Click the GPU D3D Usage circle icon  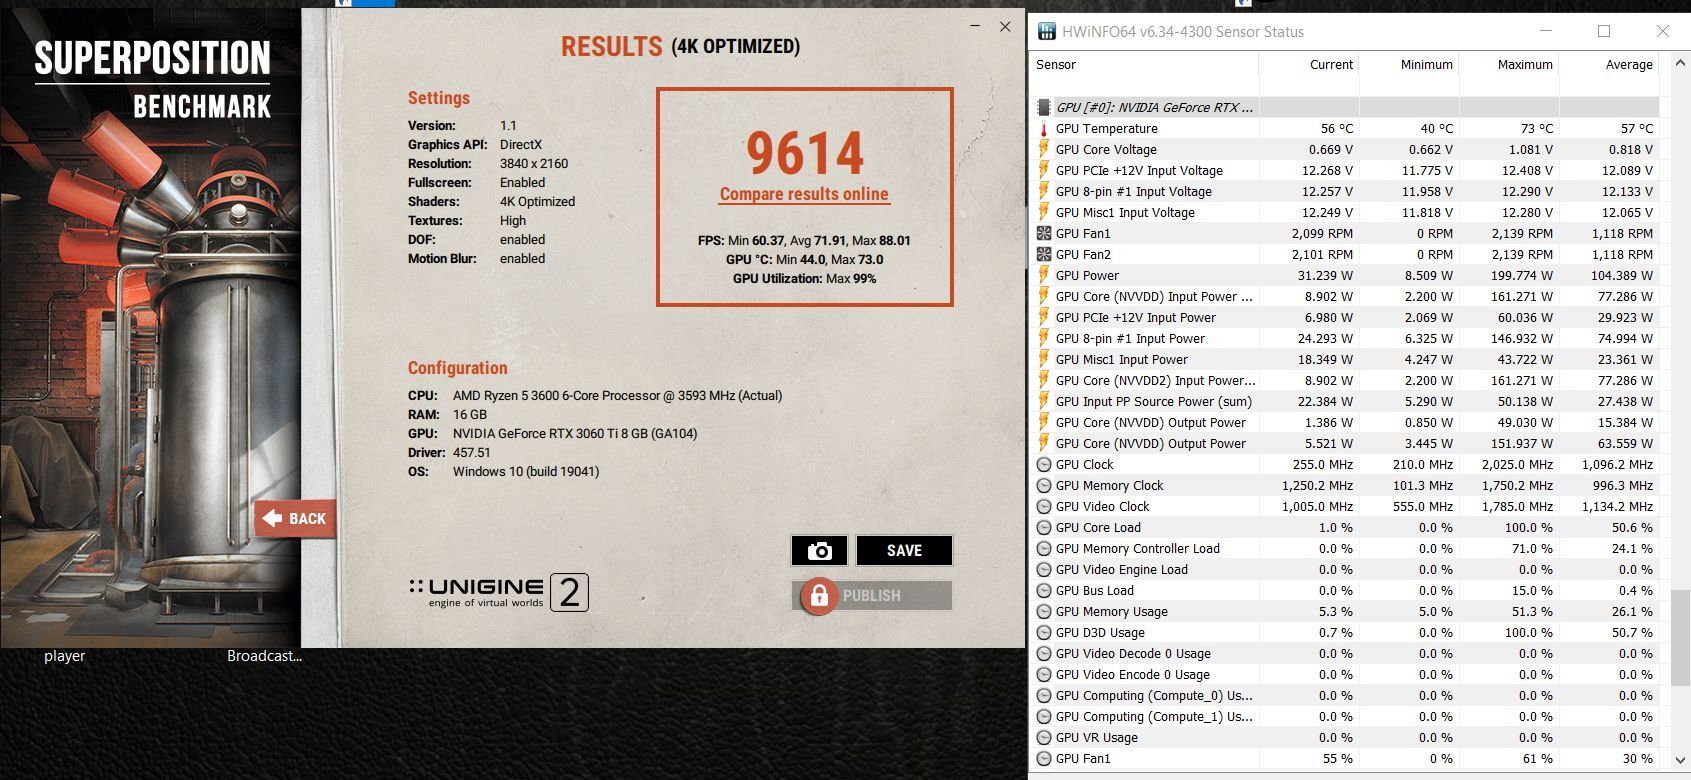pyautogui.click(x=1044, y=633)
